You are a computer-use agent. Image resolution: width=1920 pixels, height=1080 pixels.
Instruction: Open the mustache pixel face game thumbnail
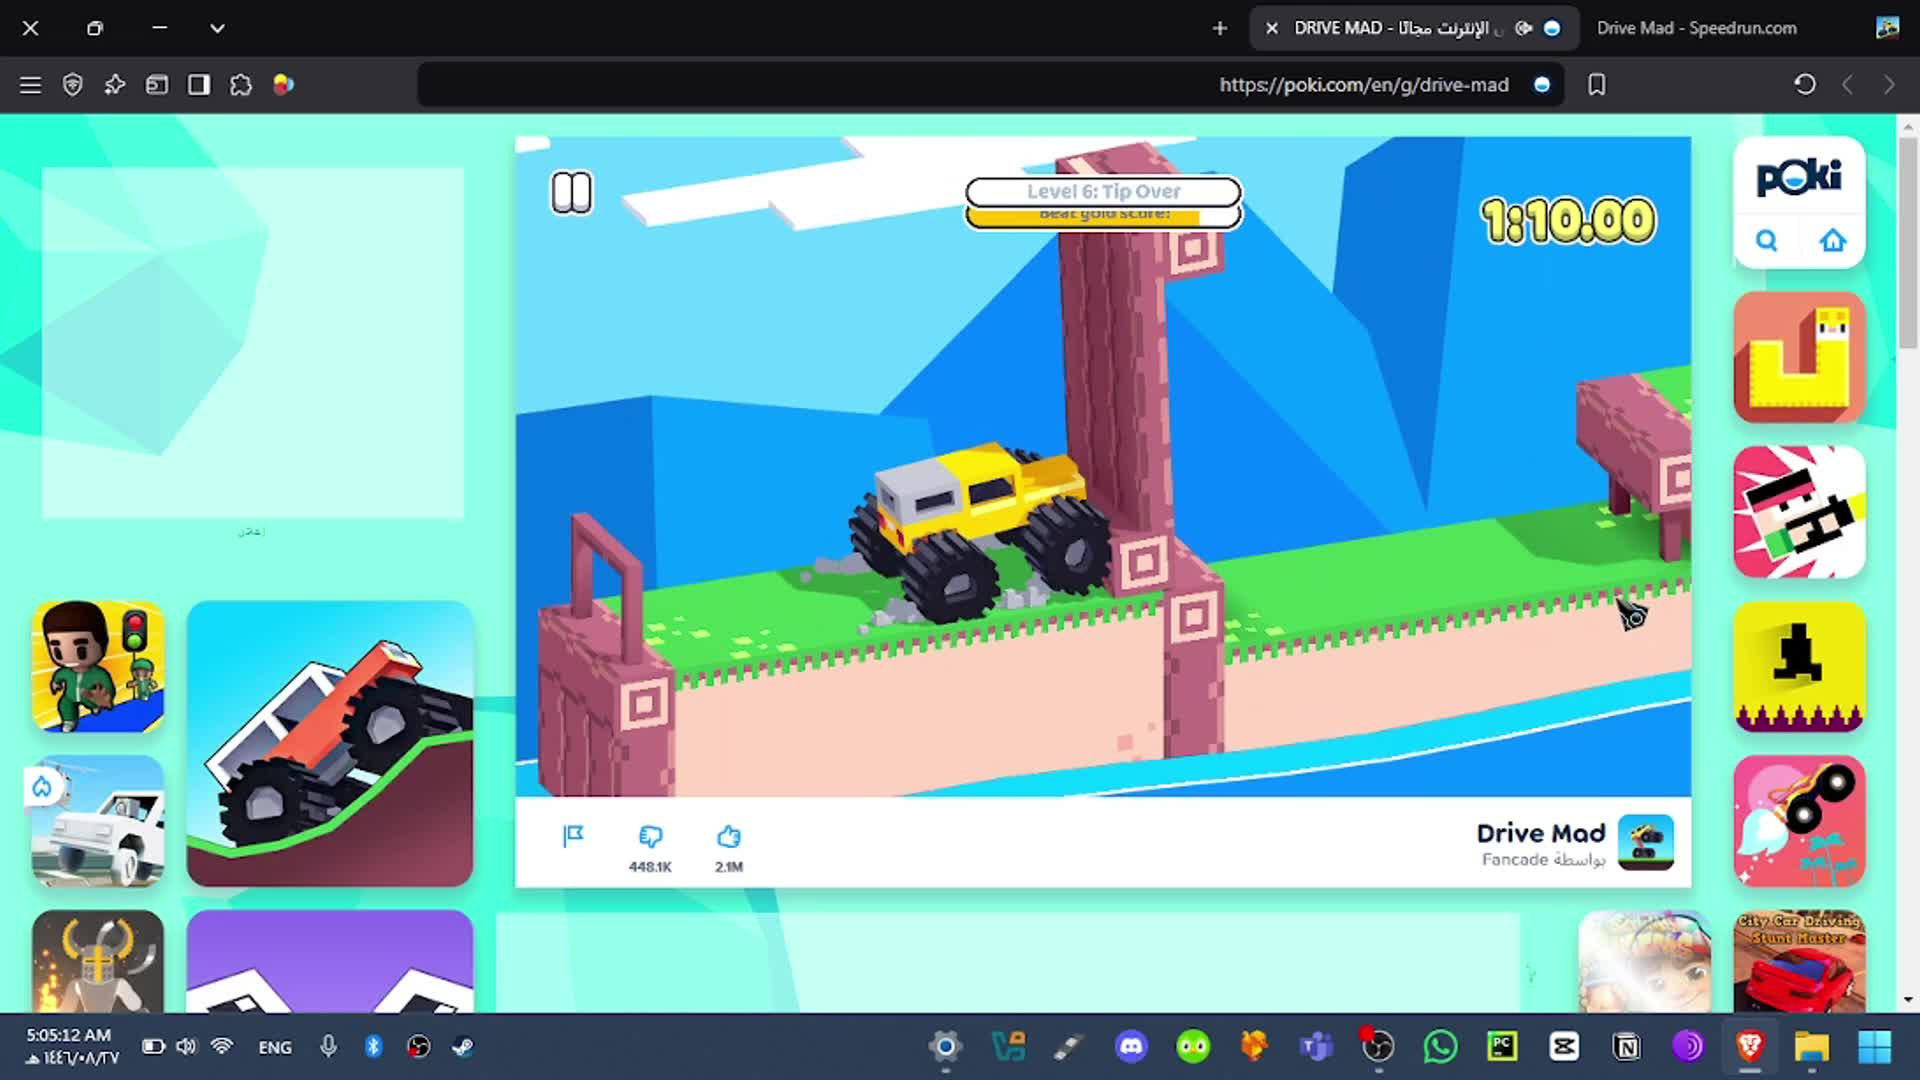[1799, 512]
